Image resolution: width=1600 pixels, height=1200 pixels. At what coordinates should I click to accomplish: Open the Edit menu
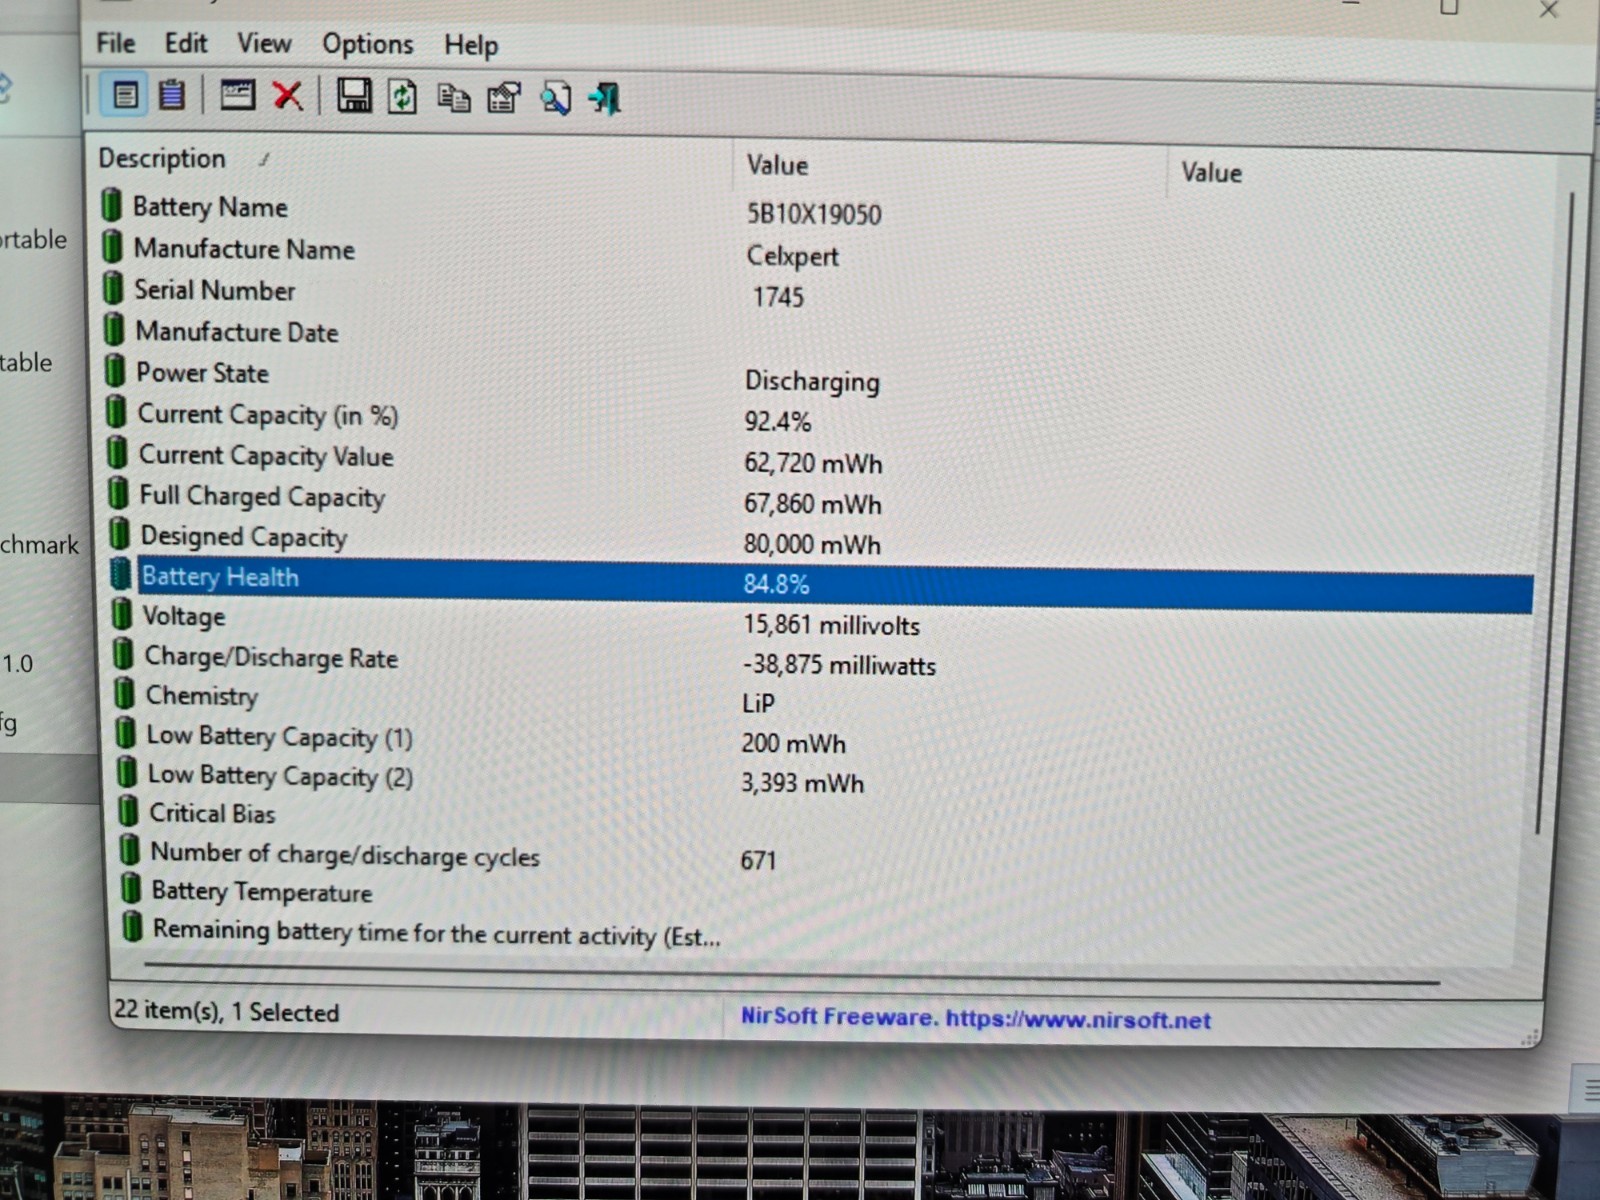[186, 43]
